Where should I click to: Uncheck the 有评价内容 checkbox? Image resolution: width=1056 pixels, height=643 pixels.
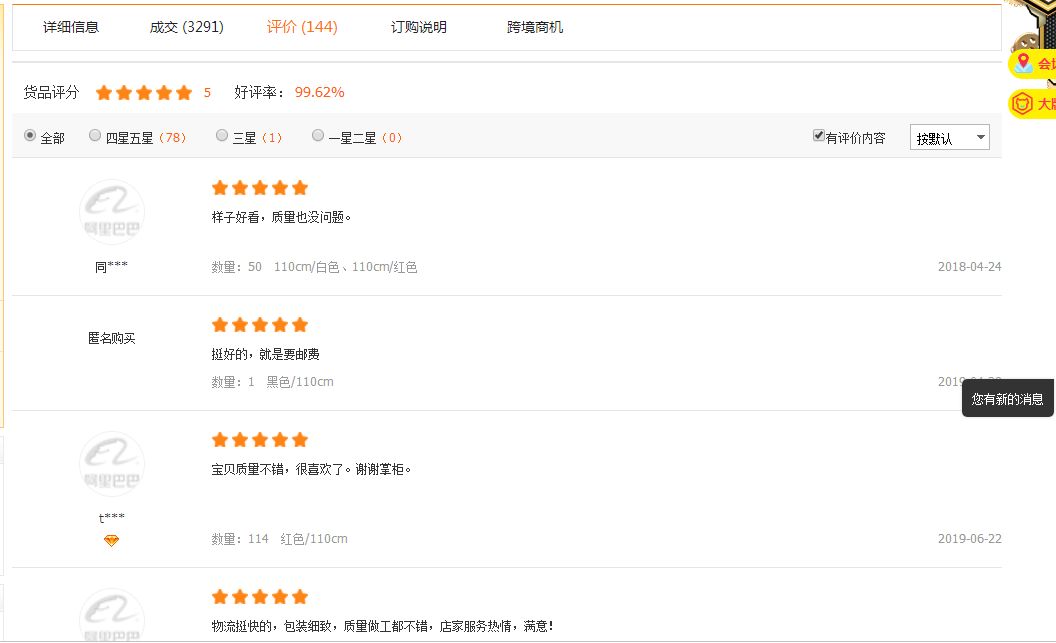click(819, 136)
